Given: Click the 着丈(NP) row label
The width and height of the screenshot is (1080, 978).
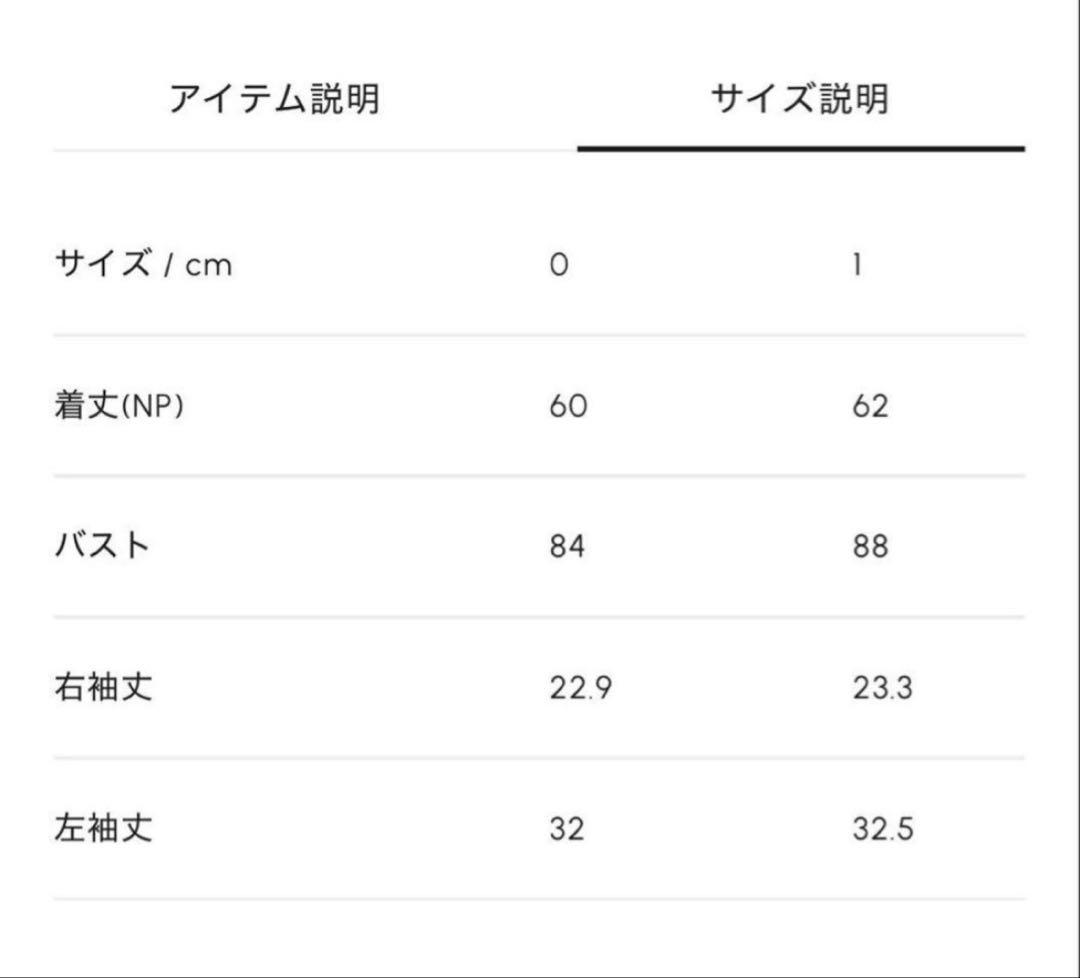Looking at the screenshot, I should tap(120, 404).
